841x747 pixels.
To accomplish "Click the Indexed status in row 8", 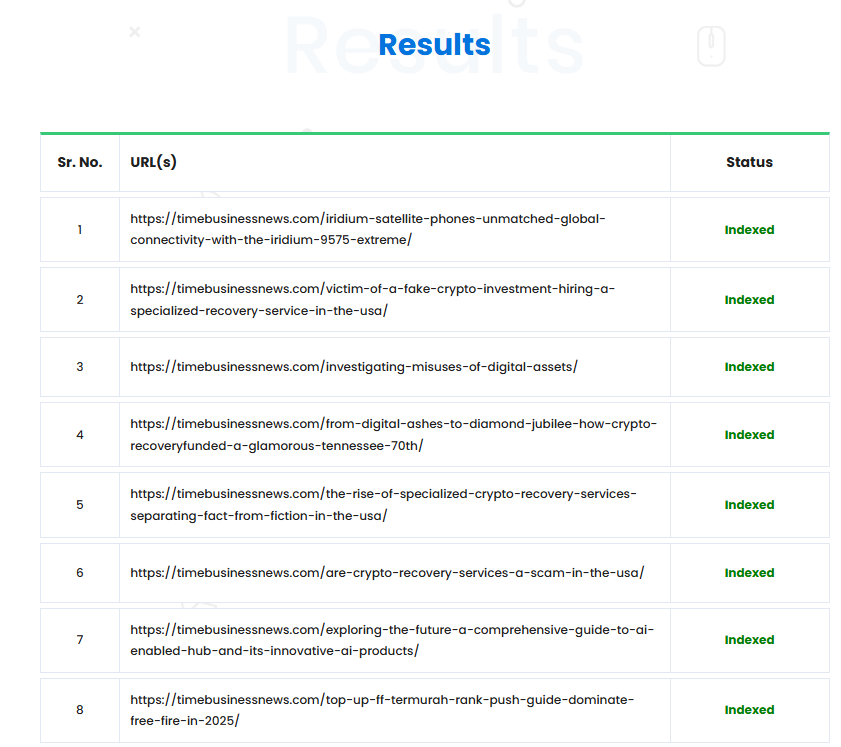I will [x=749, y=710].
